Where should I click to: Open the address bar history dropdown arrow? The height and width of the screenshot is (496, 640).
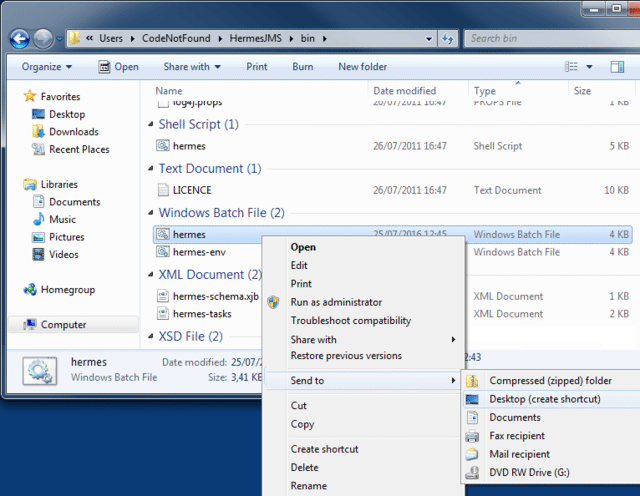coord(429,39)
